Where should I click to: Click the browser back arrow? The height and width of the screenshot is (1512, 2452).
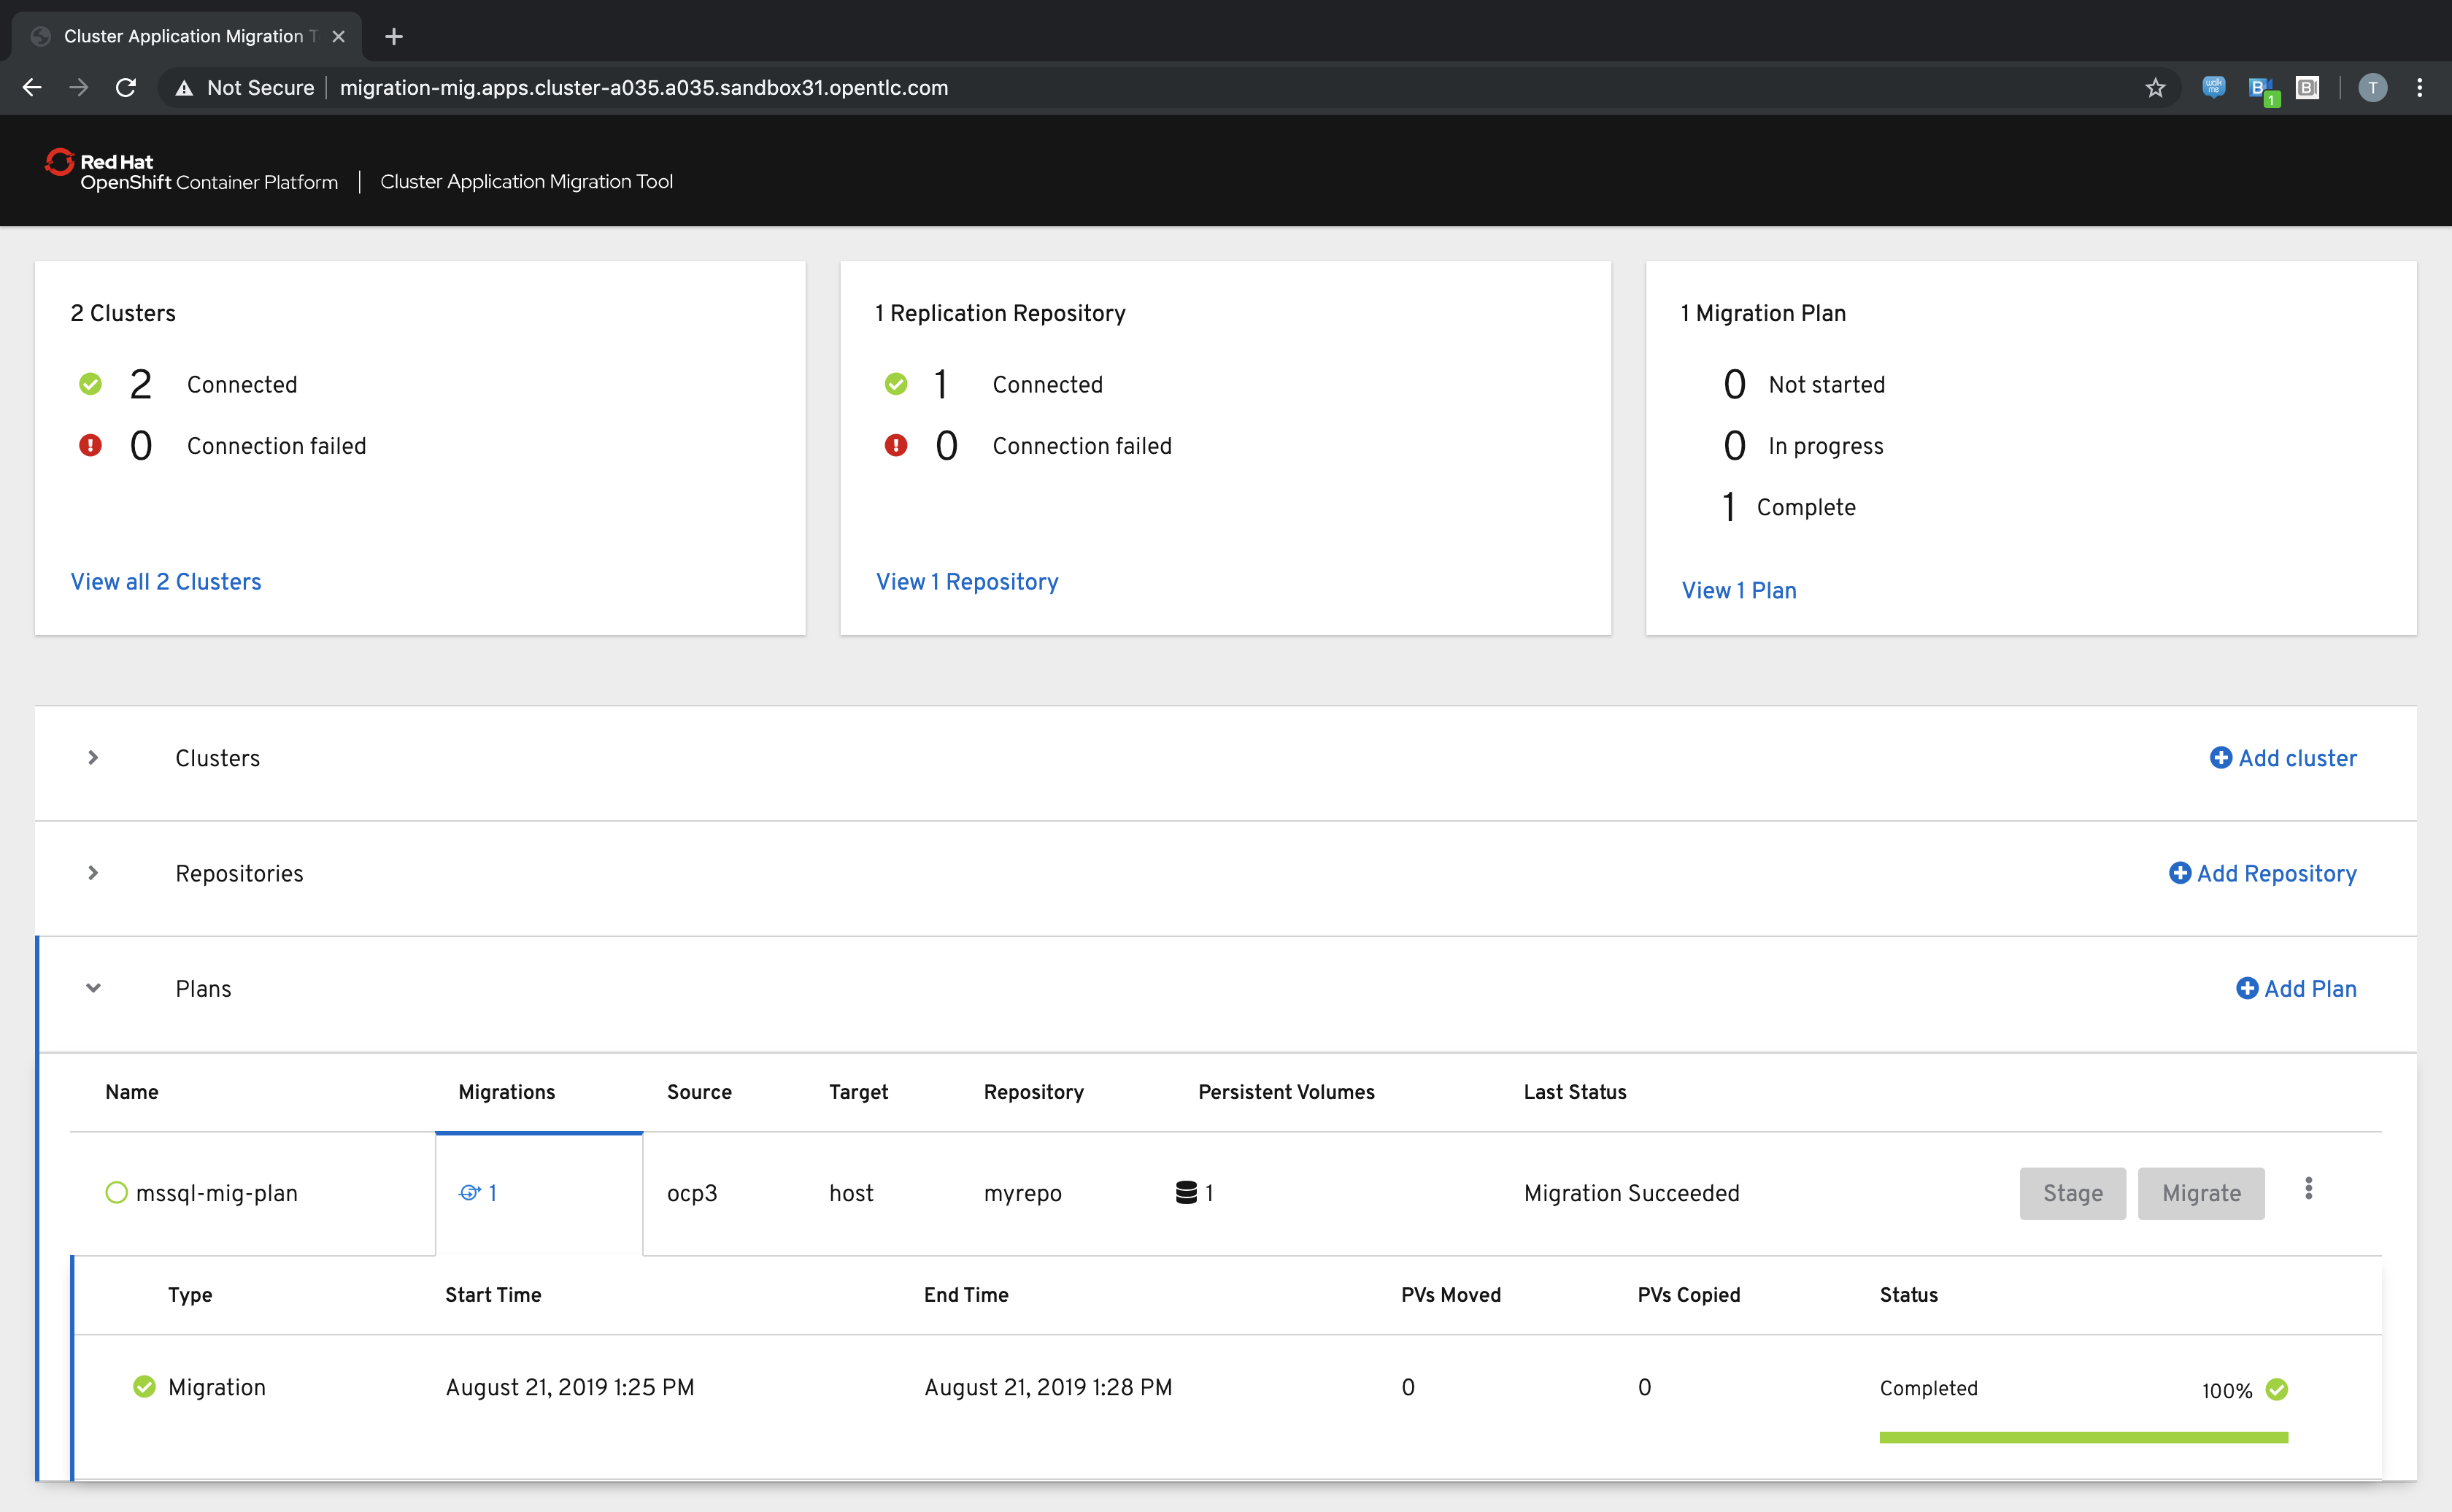32,88
